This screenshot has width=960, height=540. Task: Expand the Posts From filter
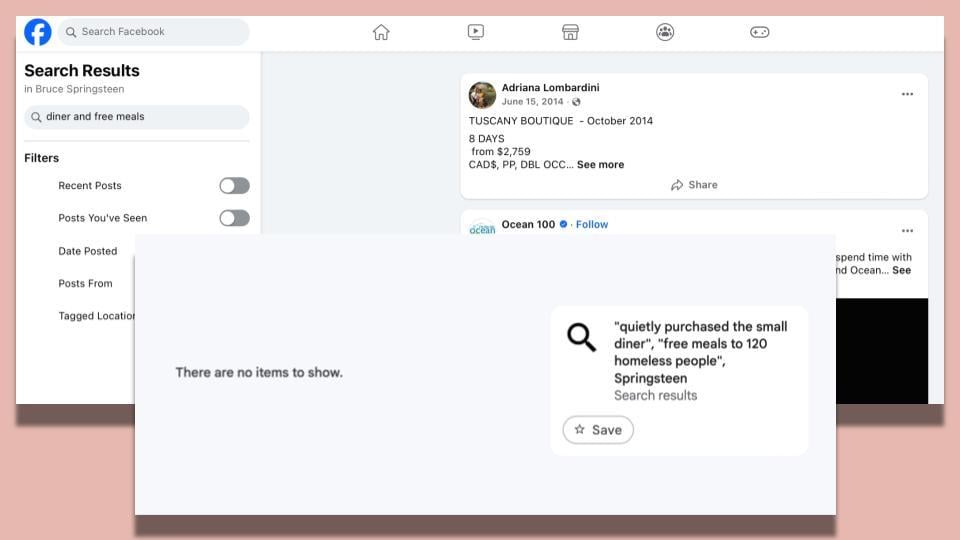[85, 284]
